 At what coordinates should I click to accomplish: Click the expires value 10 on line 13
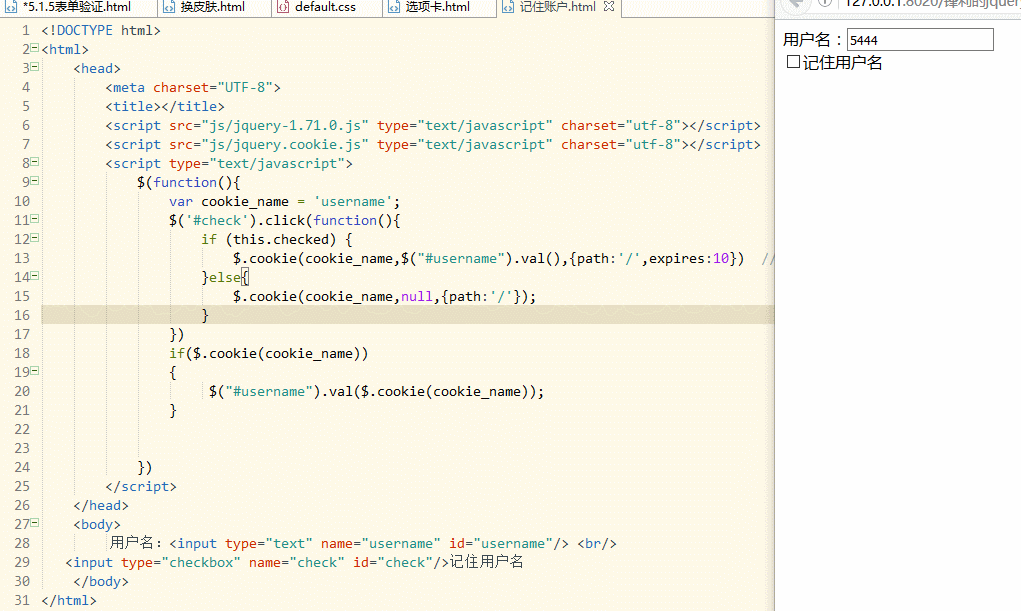(x=720, y=259)
